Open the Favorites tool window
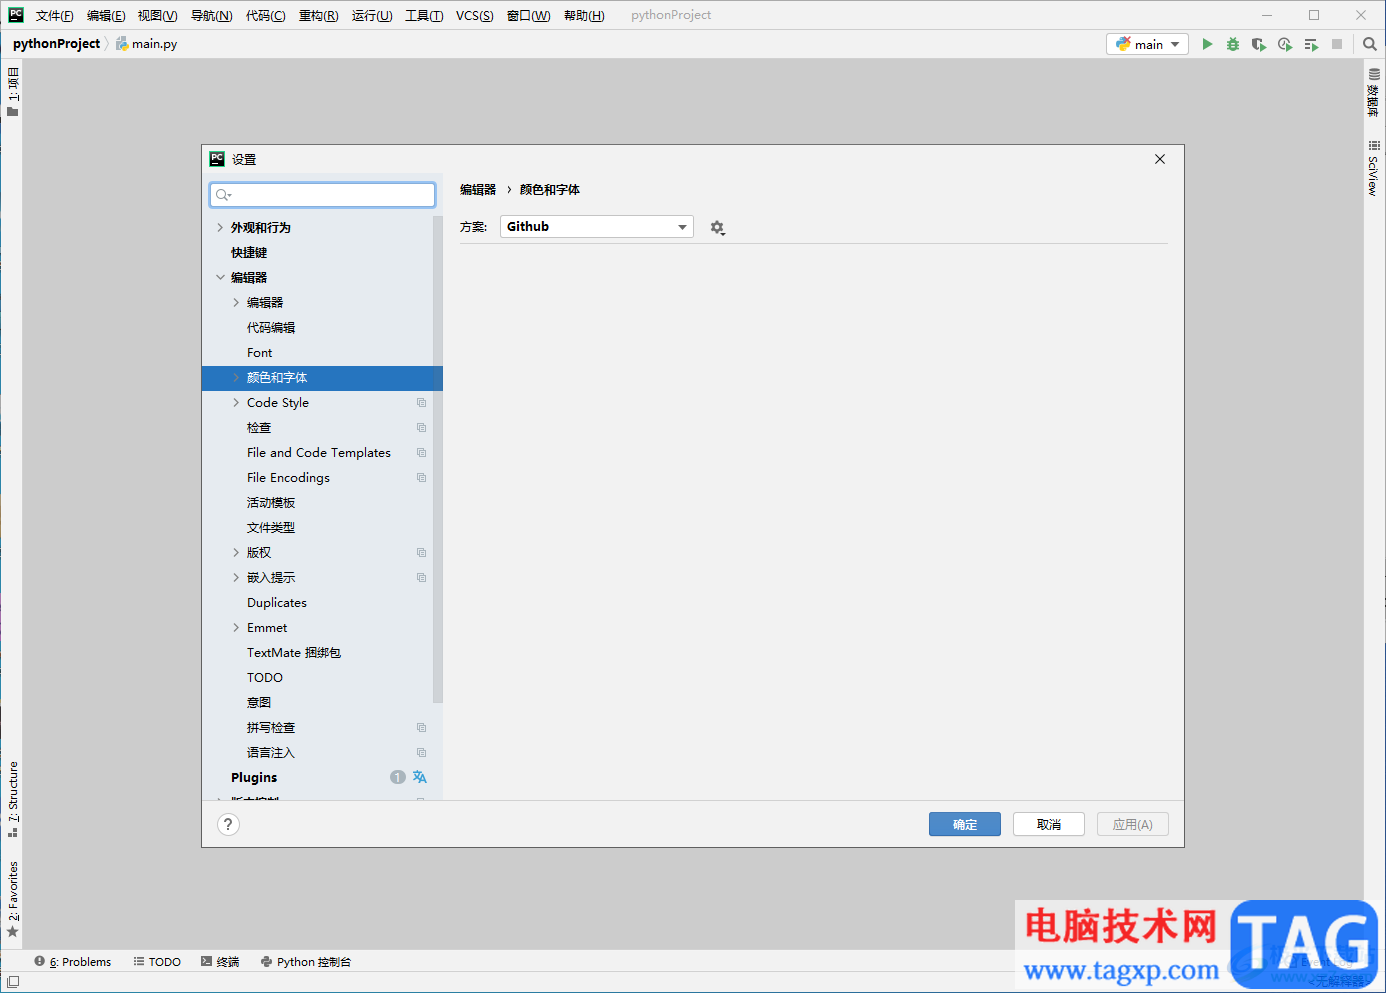1386x993 pixels. [13, 899]
